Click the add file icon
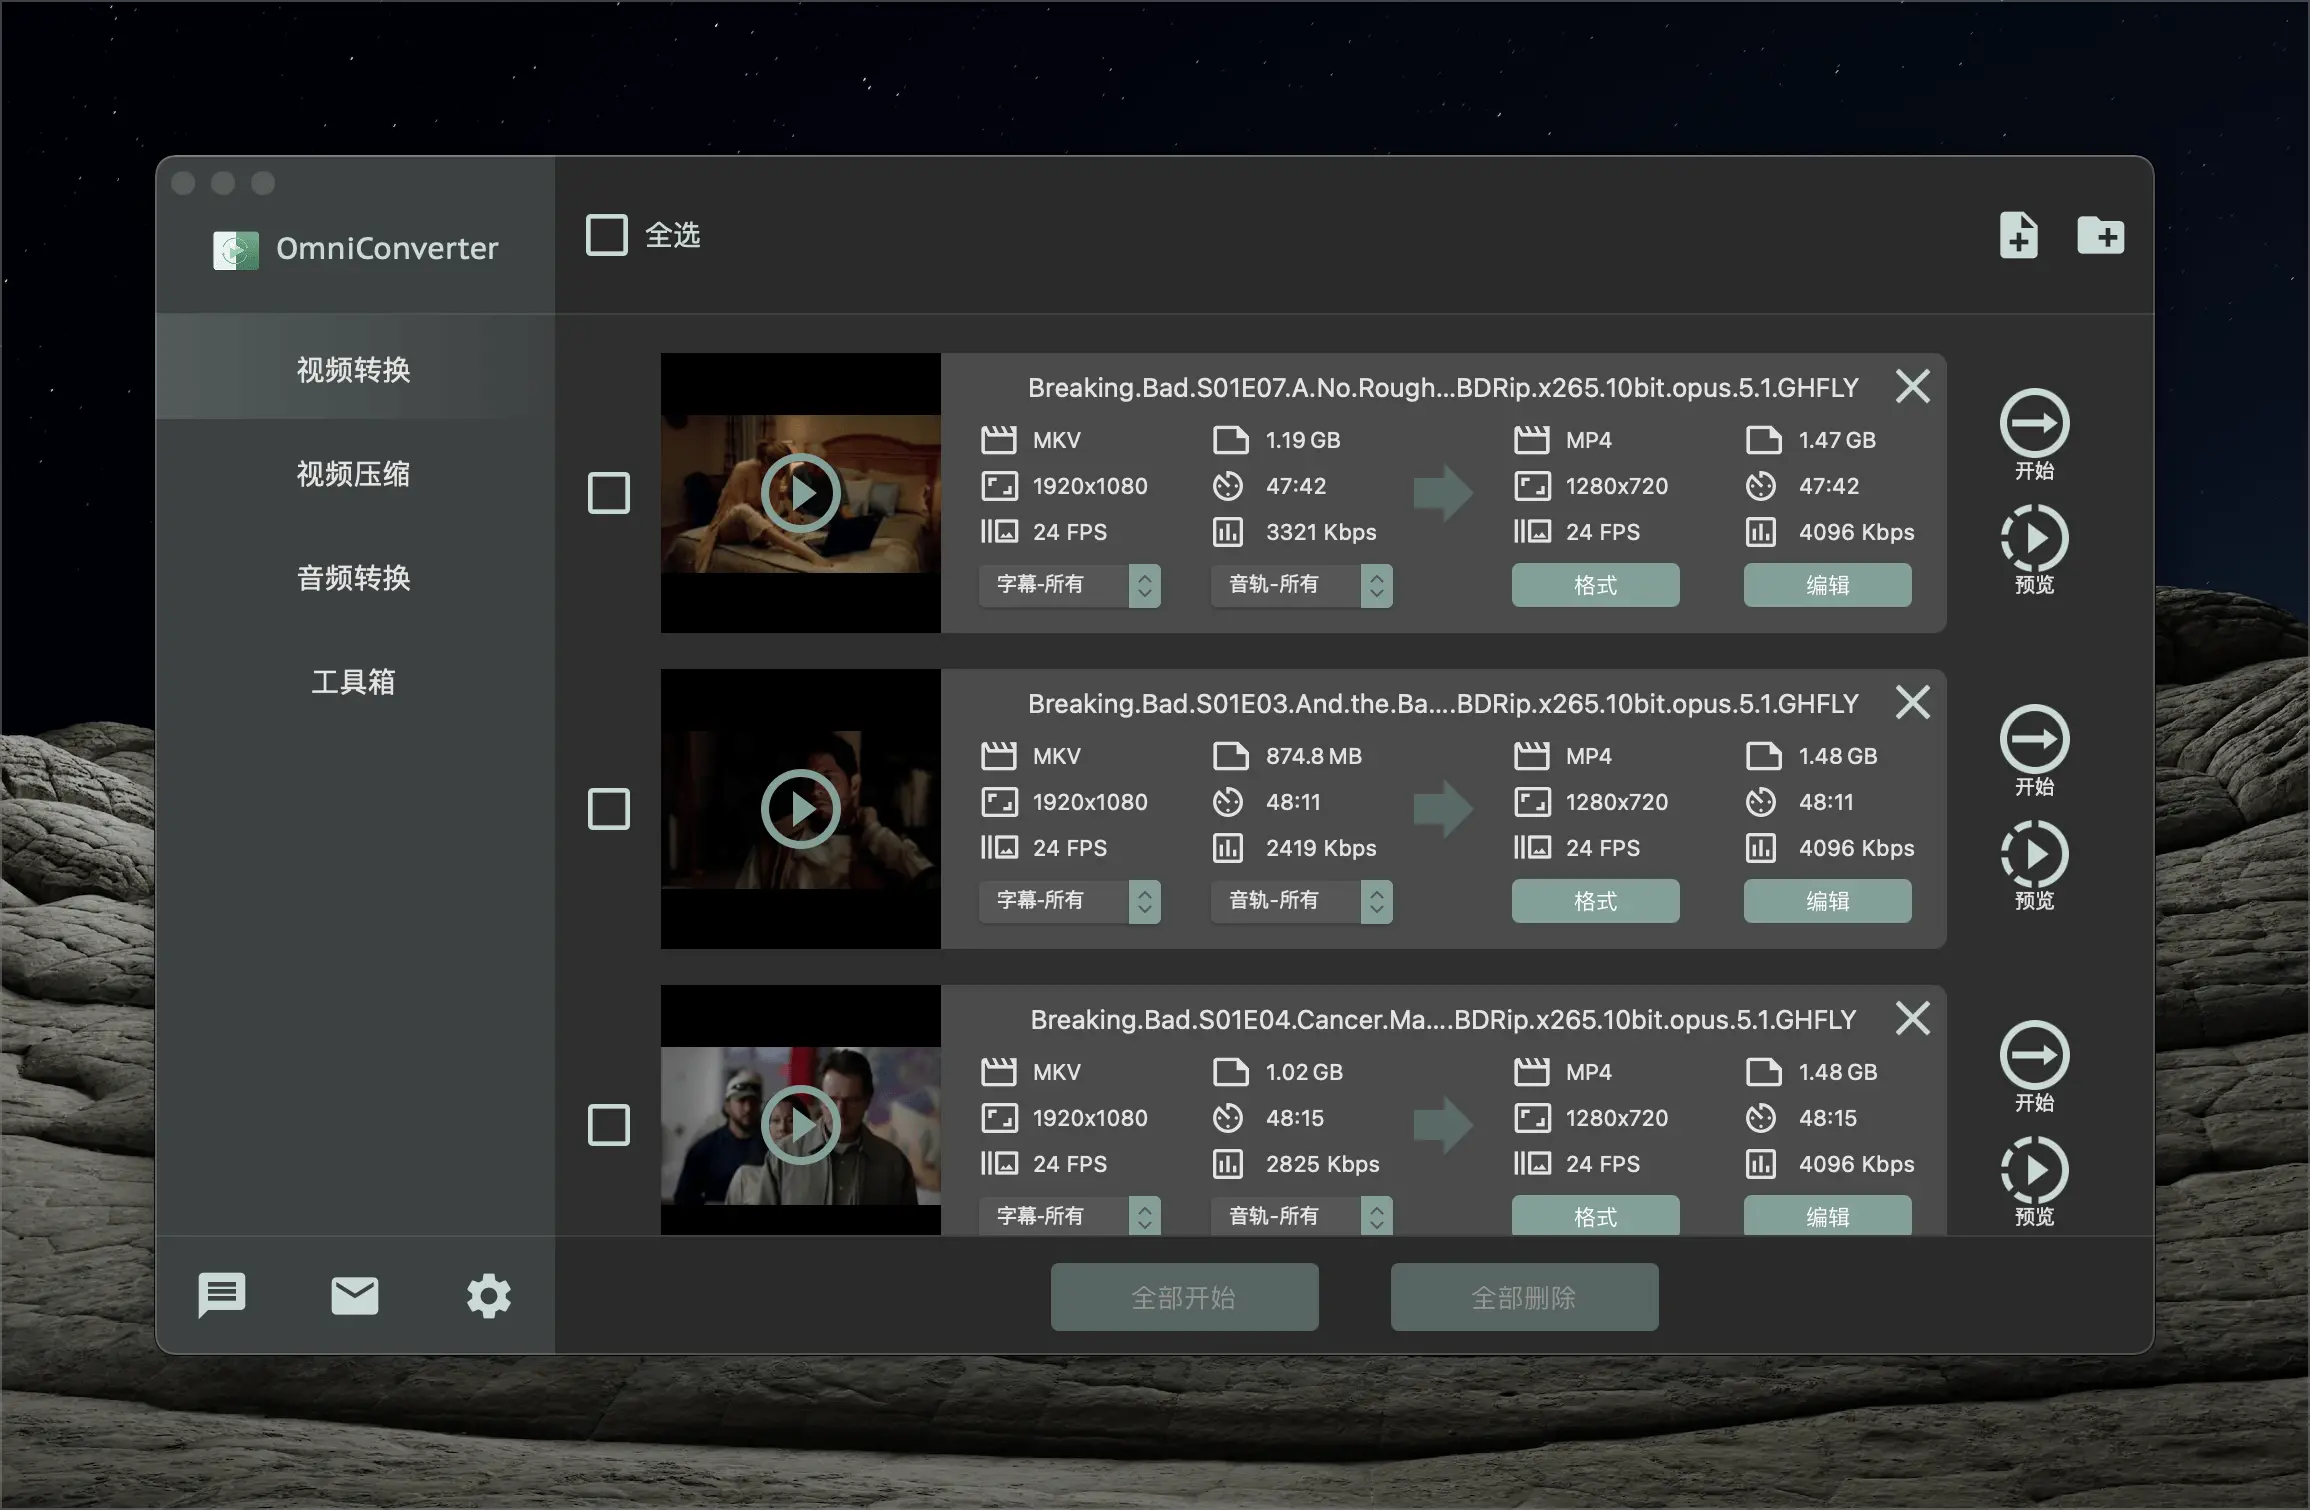The height and width of the screenshot is (1510, 2310). pos(2018,236)
